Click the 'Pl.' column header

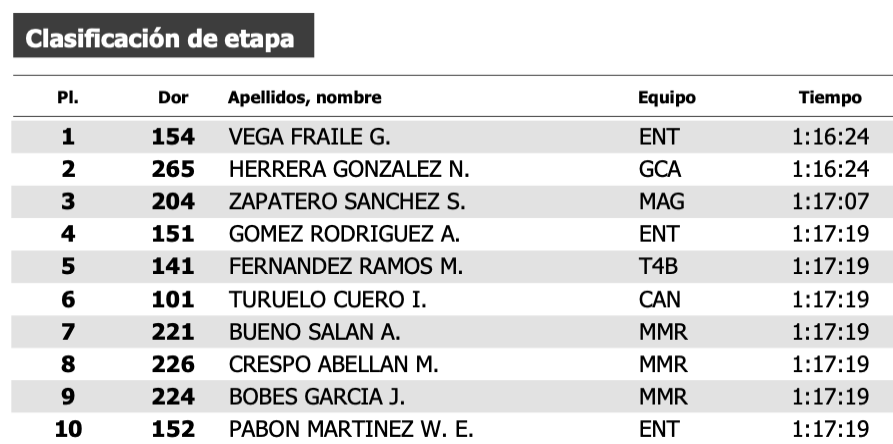[68, 98]
